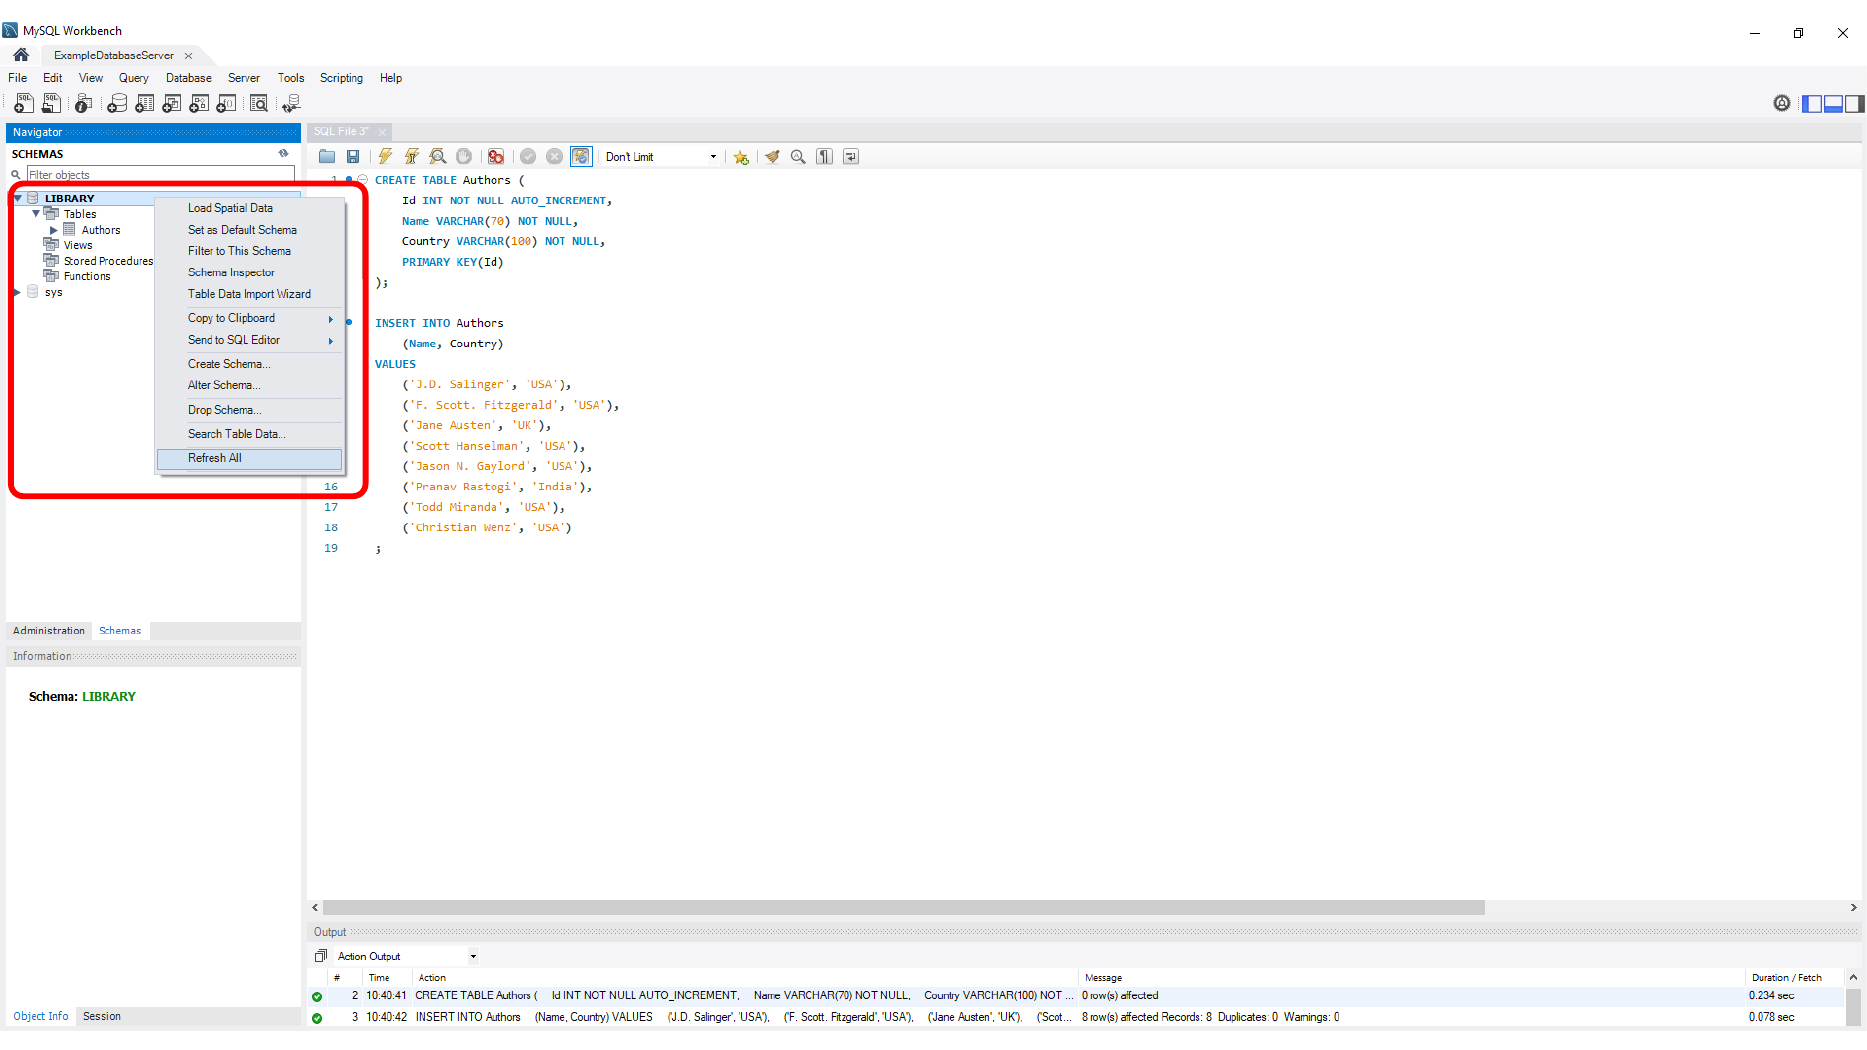
Task: Toggle word wrapping in editor
Action: (x=851, y=156)
